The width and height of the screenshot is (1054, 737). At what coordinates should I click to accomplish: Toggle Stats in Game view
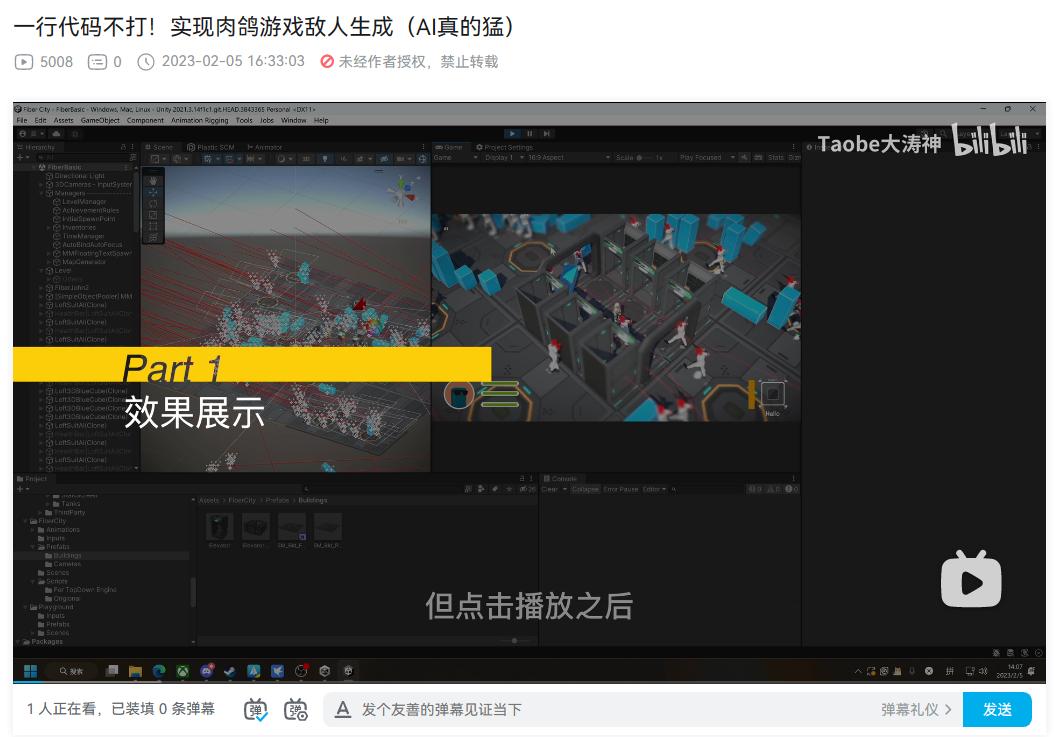pyautogui.click(x=776, y=157)
